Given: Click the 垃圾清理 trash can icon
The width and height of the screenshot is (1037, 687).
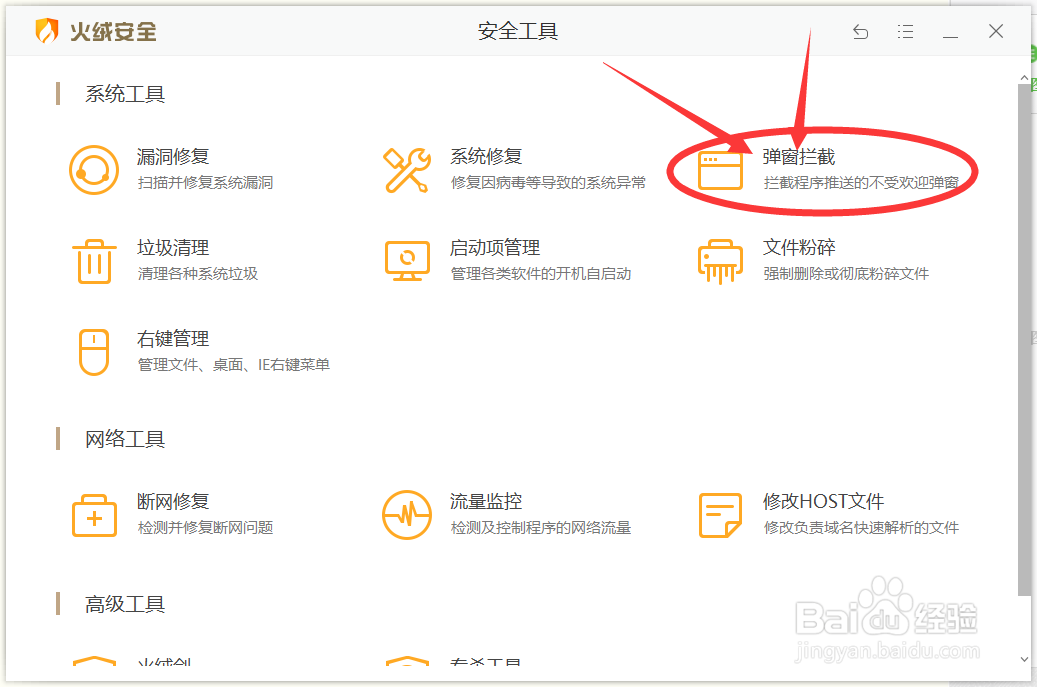Looking at the screenshot, I should pyautogui.click(x=94, y=261).
